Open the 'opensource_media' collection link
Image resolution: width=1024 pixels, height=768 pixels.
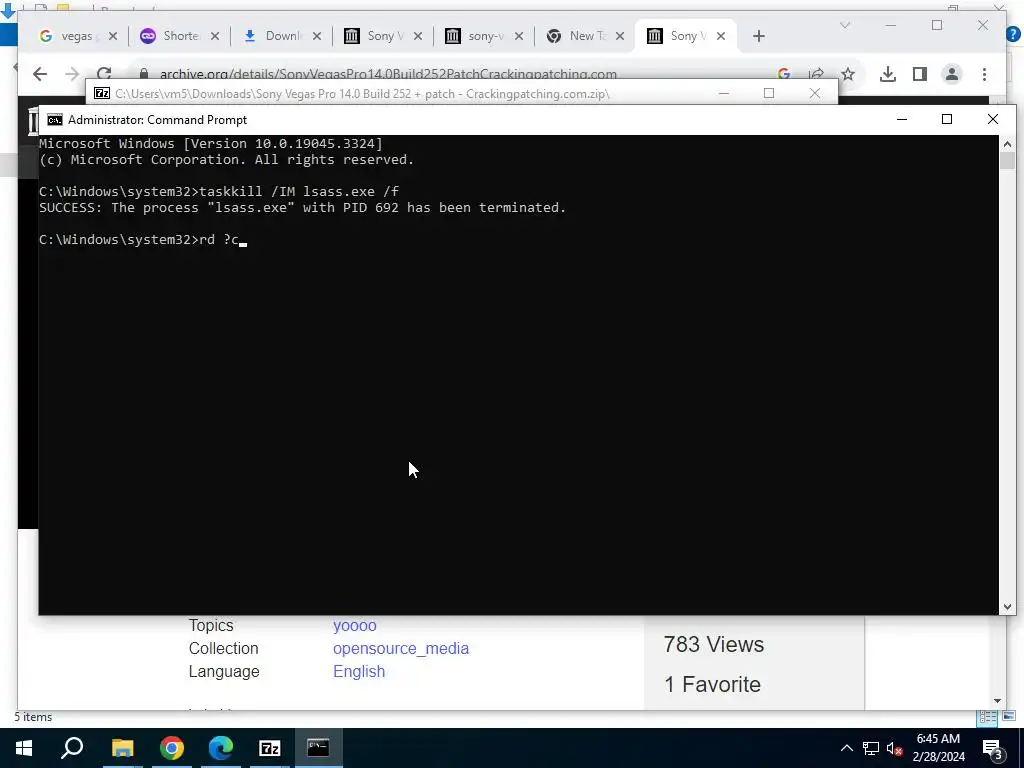[401, 648]
